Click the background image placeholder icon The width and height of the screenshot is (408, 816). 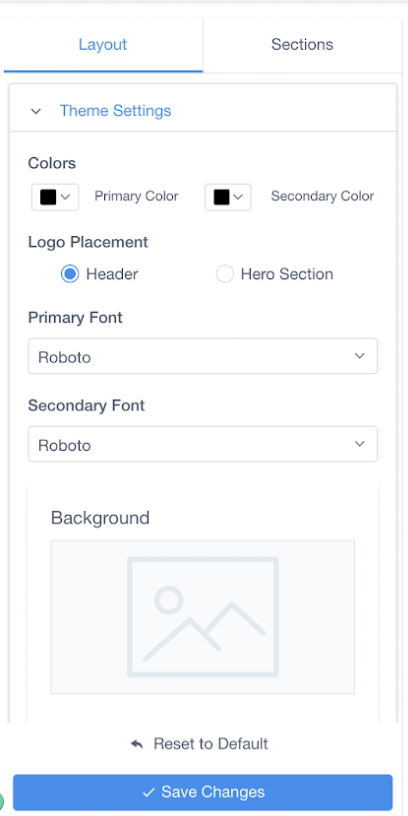coord(202,617)
